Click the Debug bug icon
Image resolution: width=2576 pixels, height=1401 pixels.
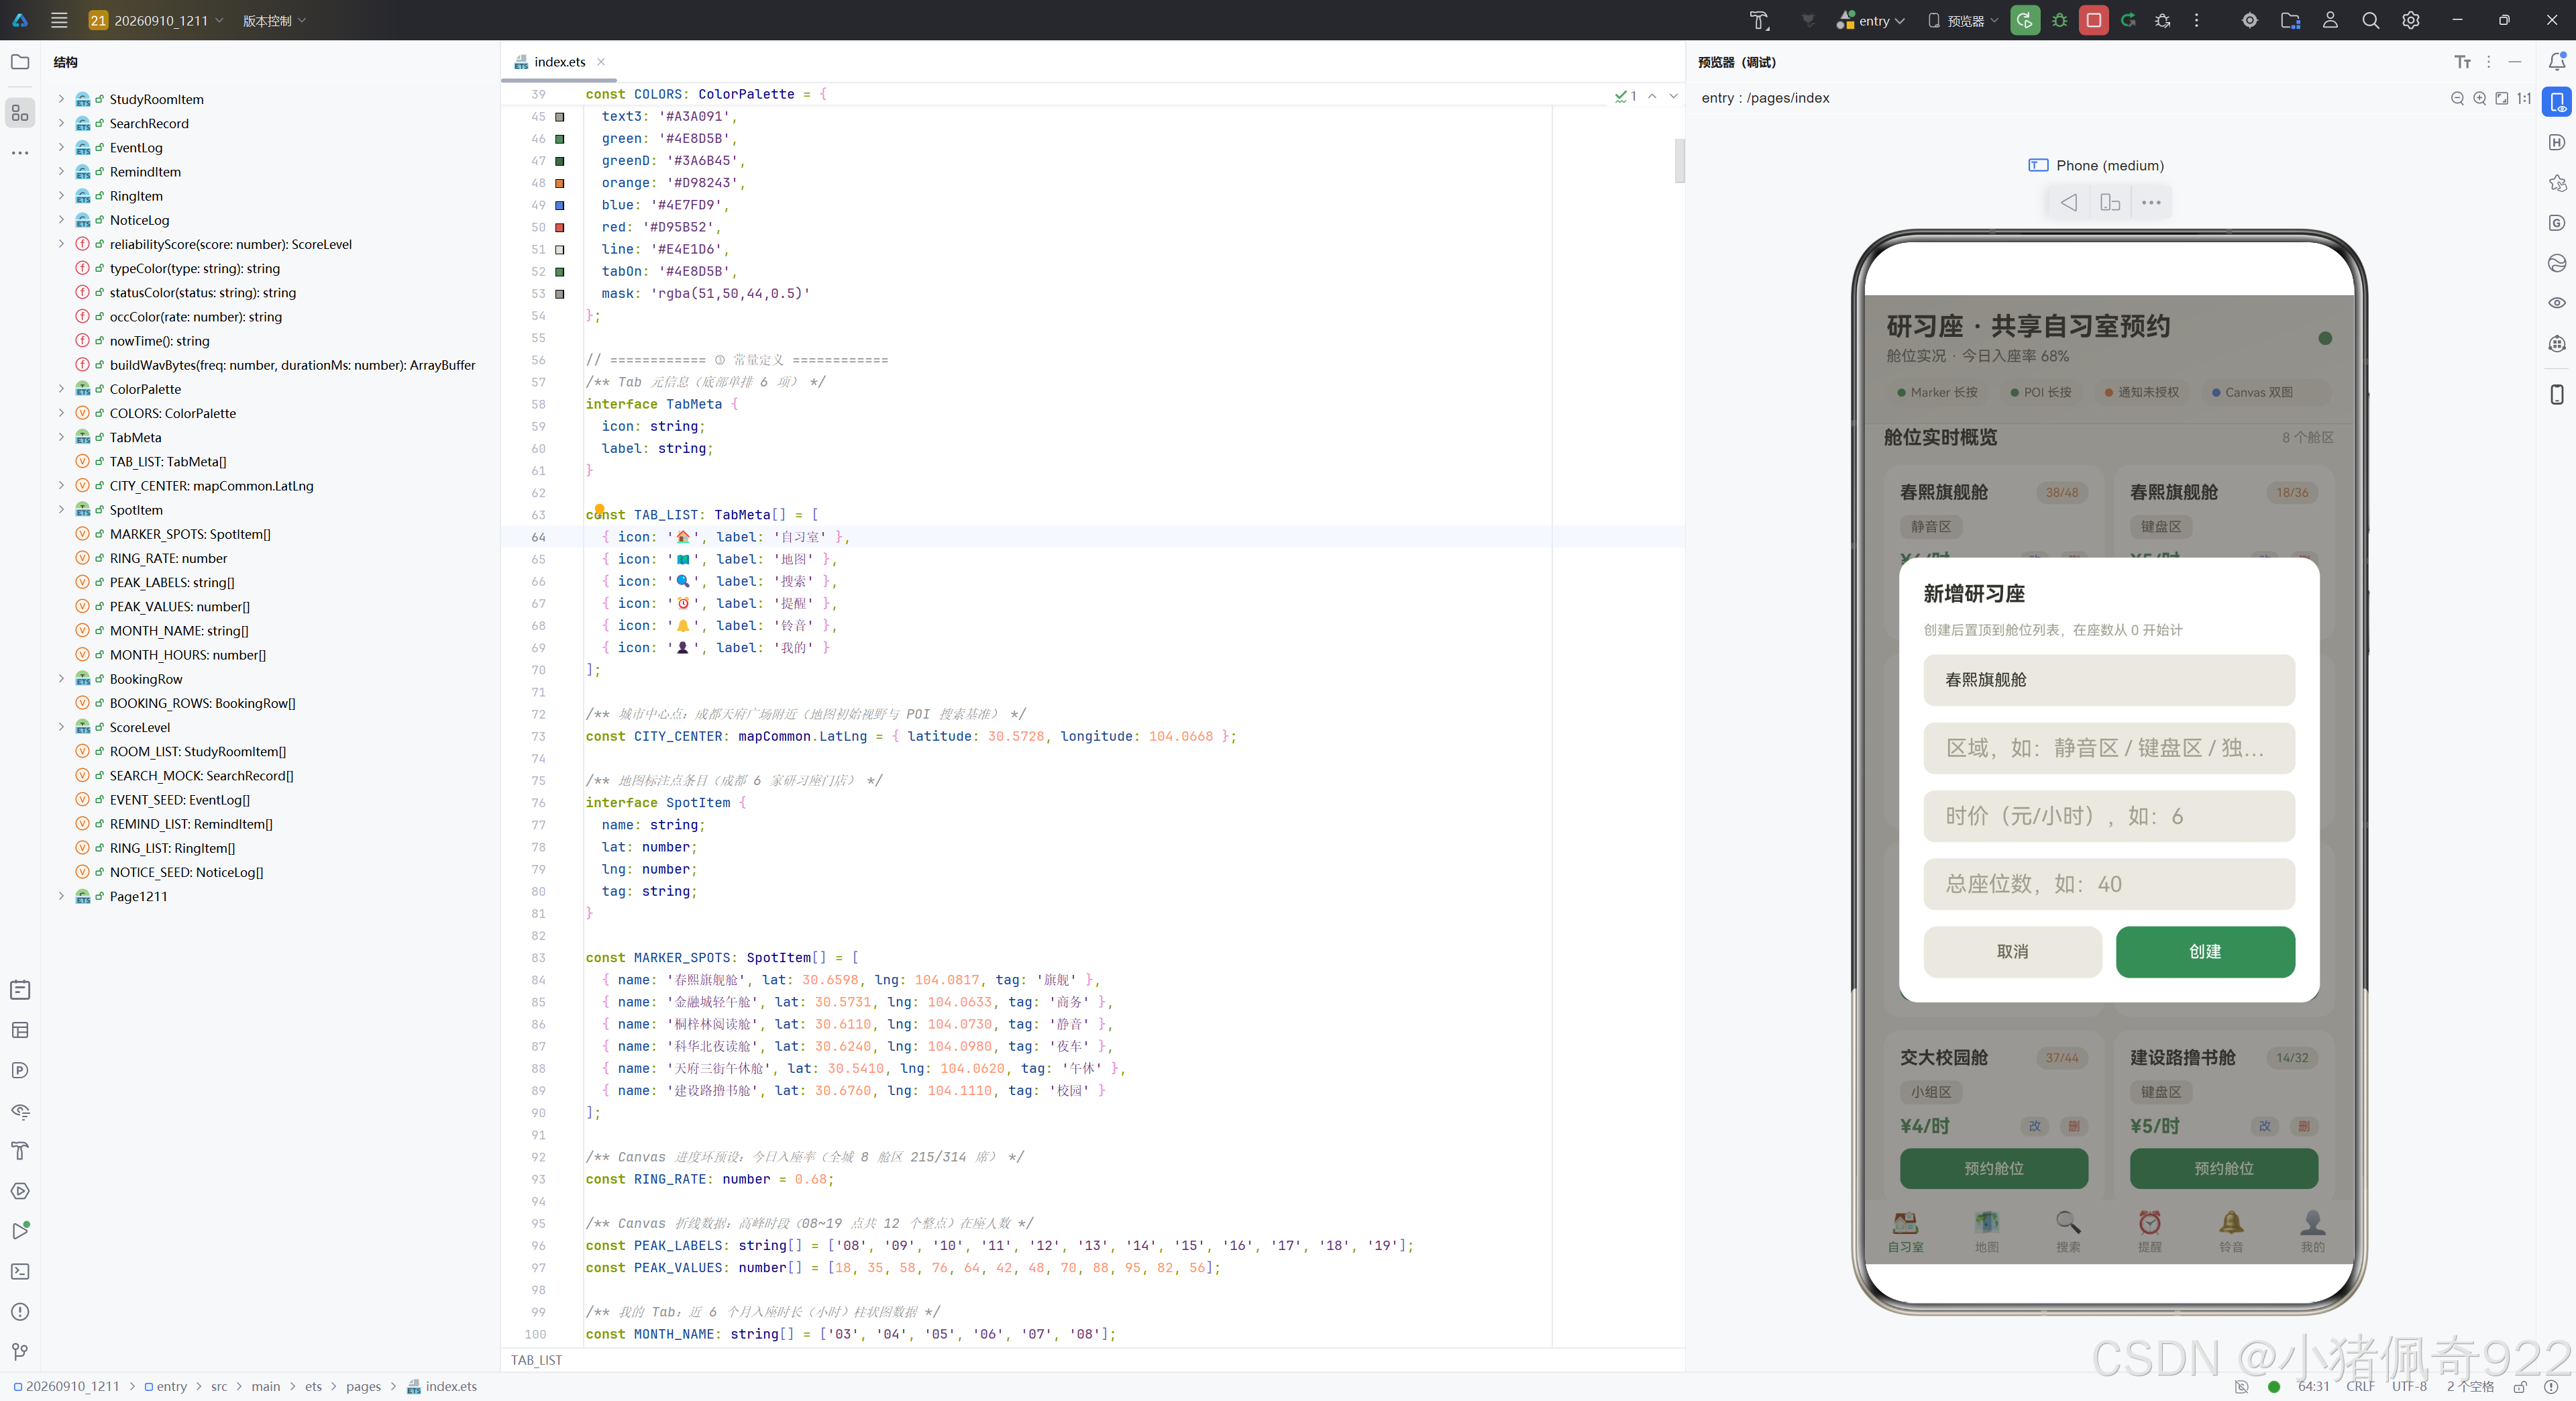point(2059,20)
